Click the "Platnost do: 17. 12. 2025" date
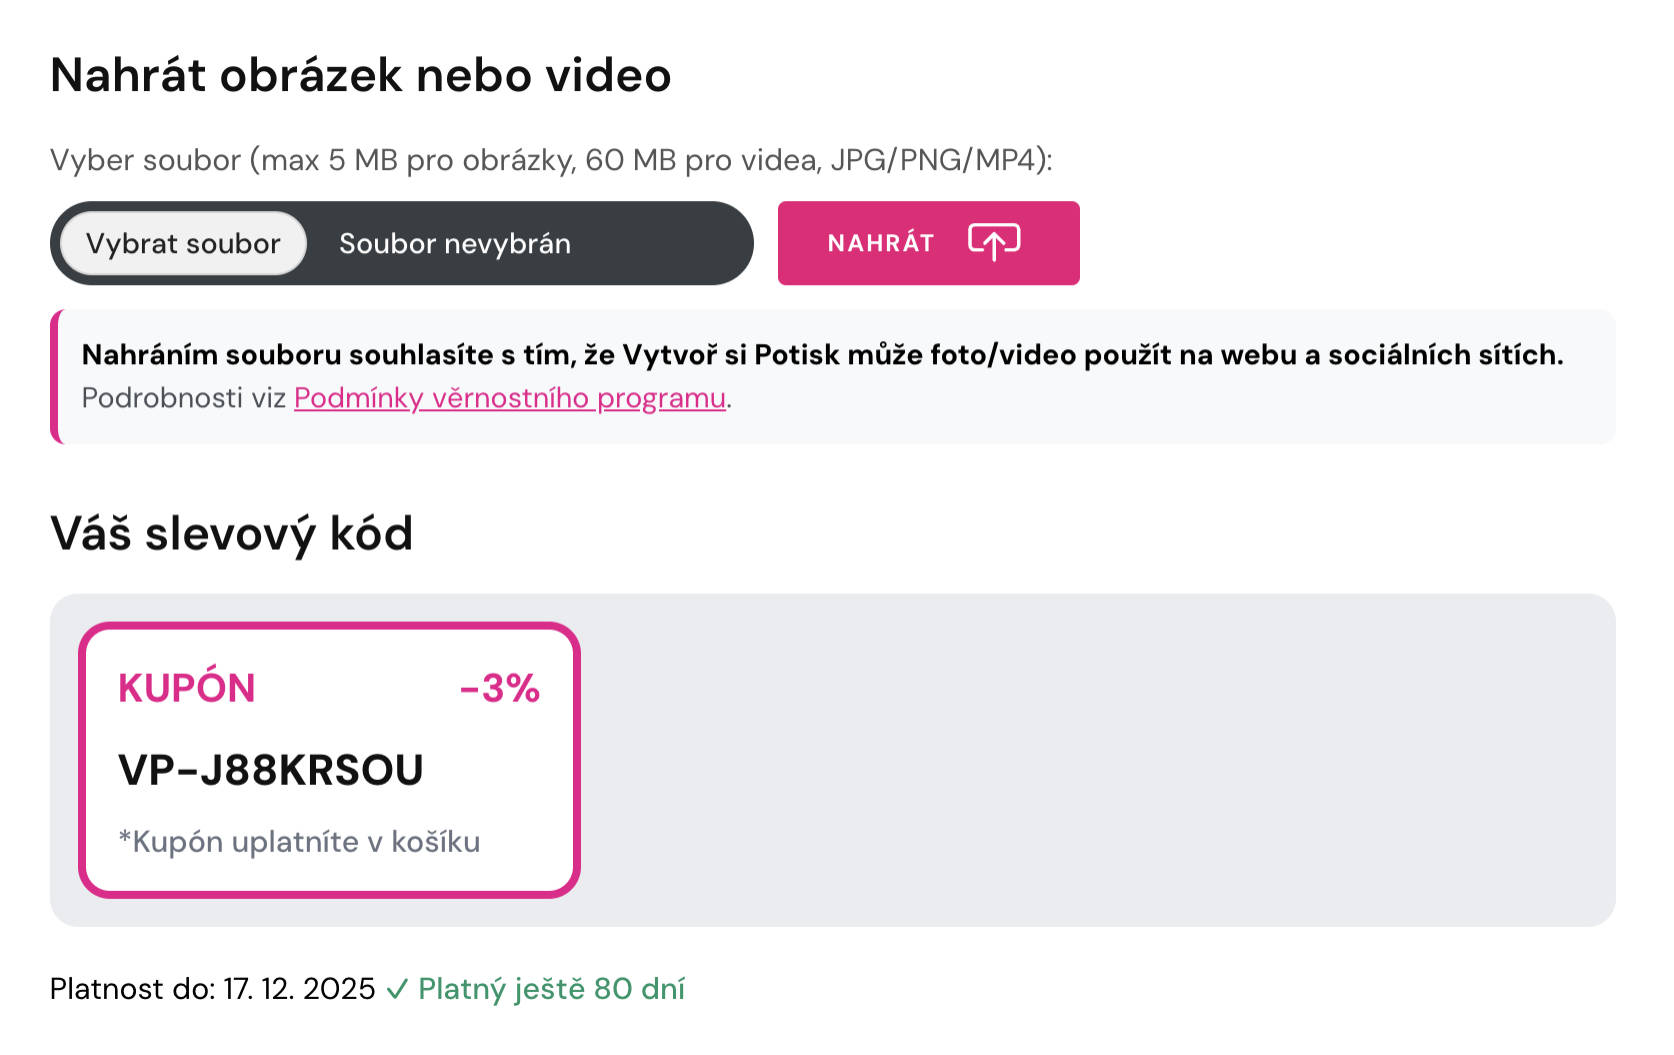Screen dimensions: 1674x1055 click(213, 989)
